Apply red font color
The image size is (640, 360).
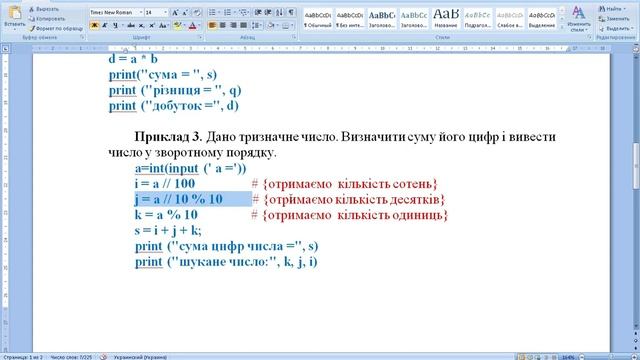[192, 26]
